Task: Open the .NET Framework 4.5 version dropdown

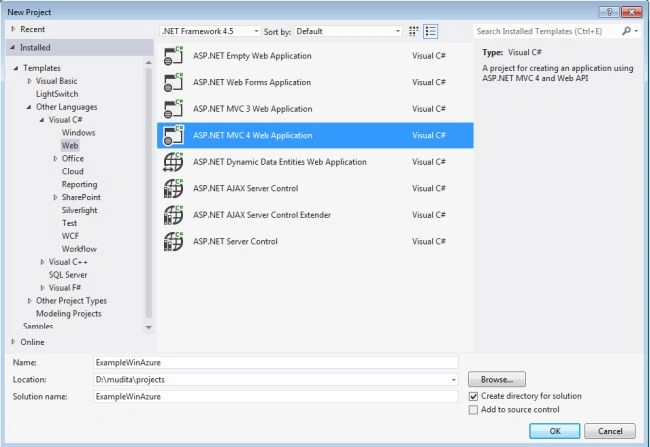Action: point(211,32)
